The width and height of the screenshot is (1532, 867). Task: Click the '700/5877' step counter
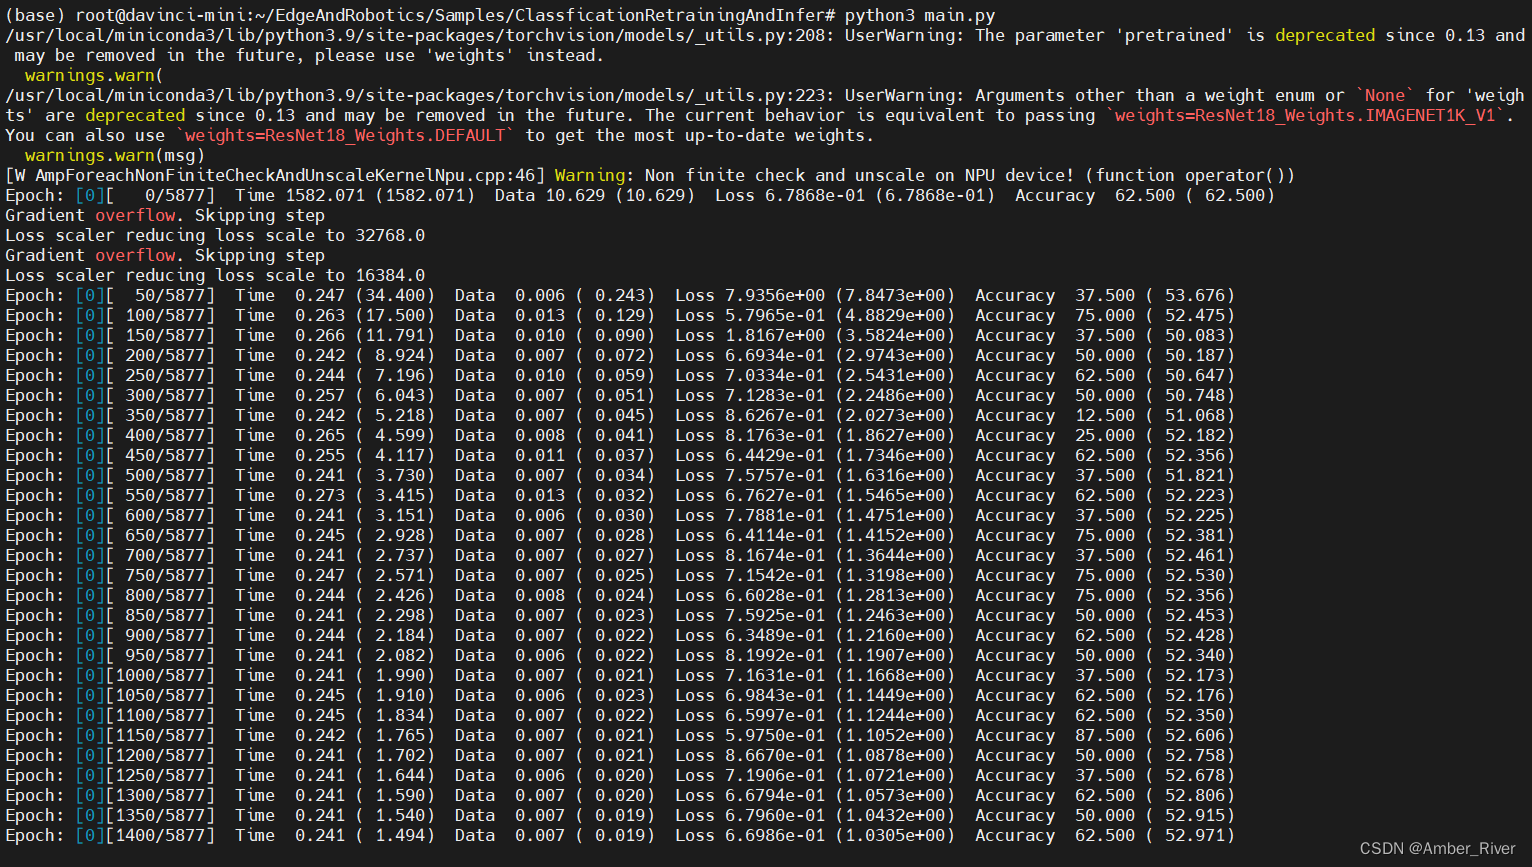pyautogui.click(x=165, y=555)
